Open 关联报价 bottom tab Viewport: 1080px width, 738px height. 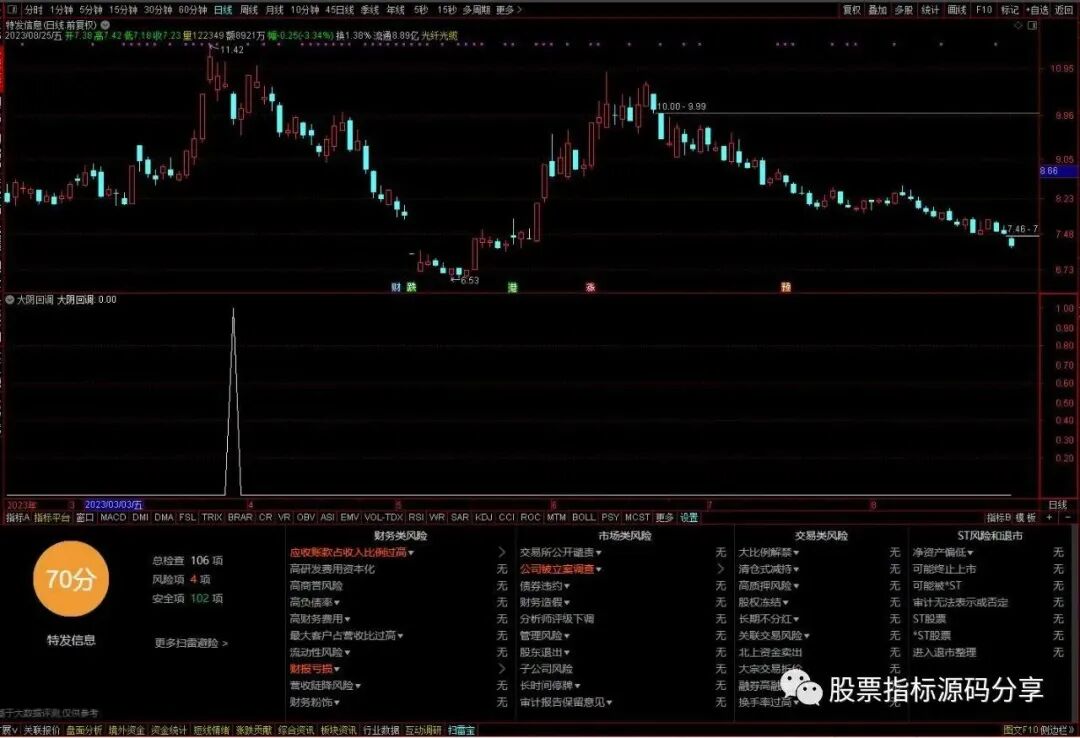(x=42, y=730)
